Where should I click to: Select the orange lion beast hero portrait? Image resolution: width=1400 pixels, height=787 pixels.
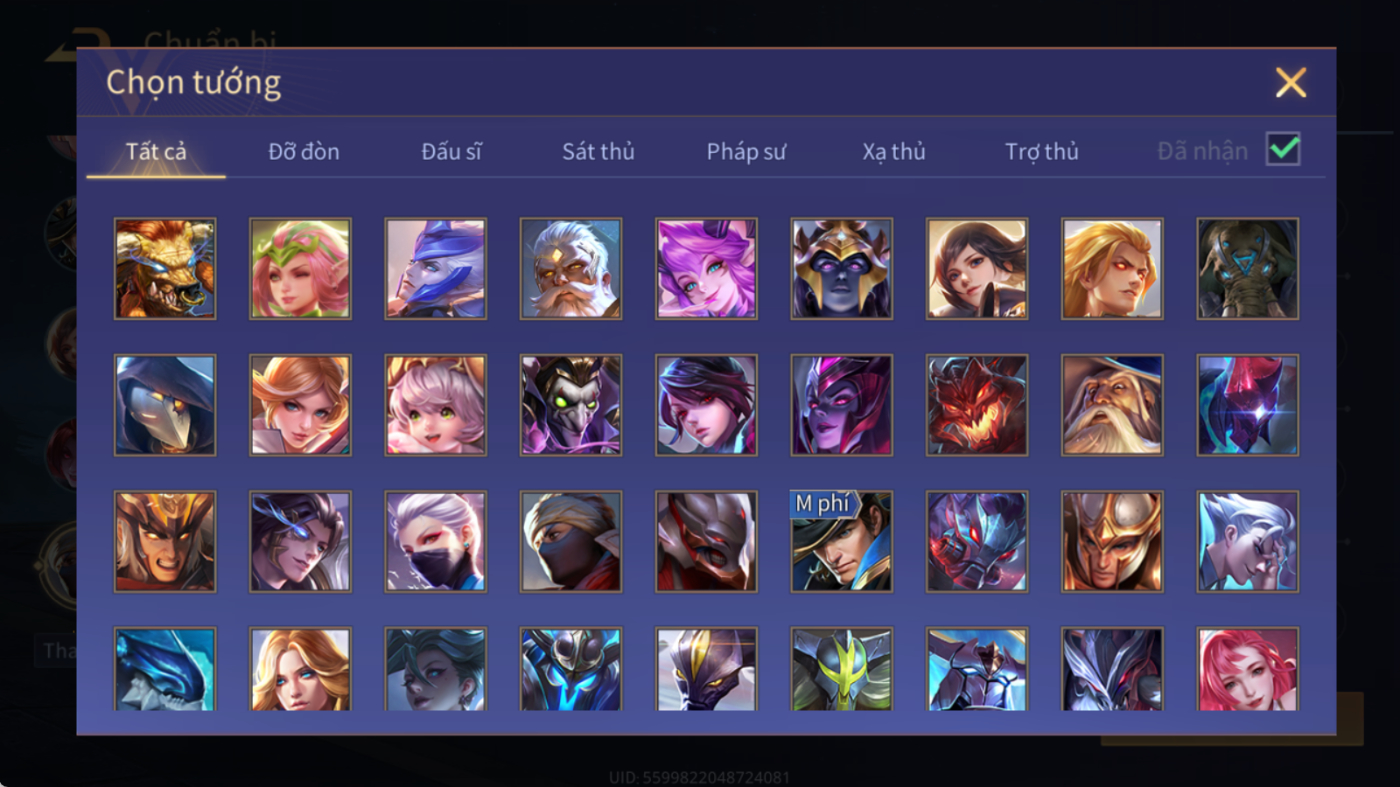click(165, 269)
